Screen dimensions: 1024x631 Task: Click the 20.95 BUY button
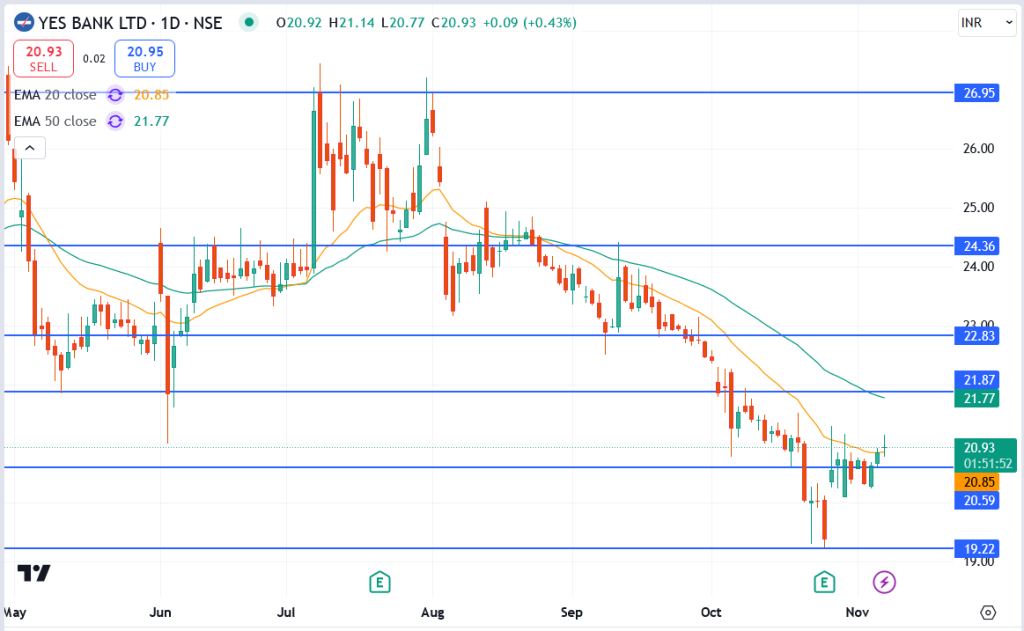pyautogui.click(x=144, y=59)
